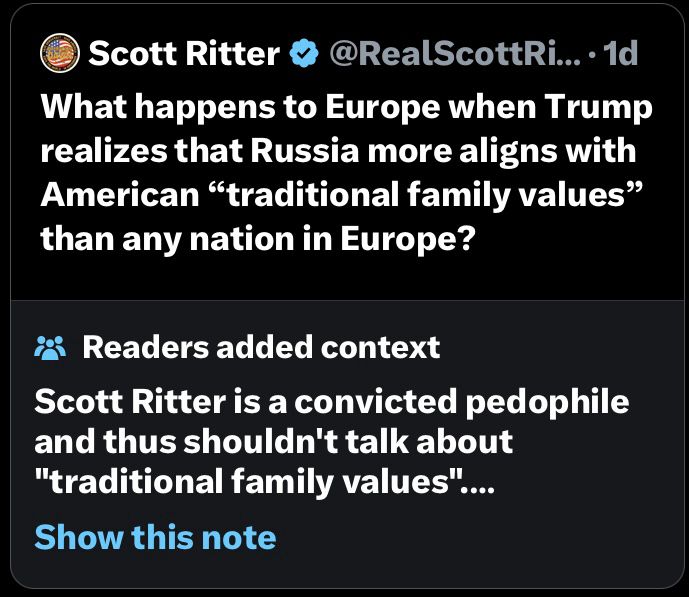Open Scott Ritter's round profile avatar
The image size is (689, 597).
60,53
